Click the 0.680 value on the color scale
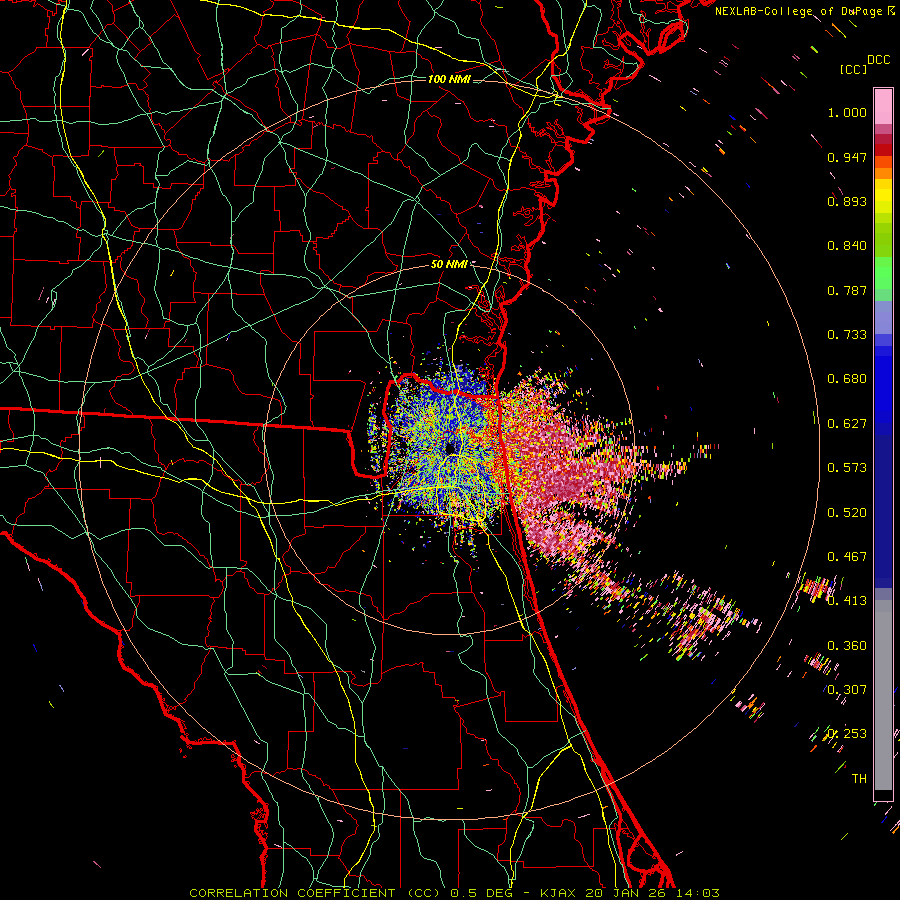The image size is (900, 900). pyautogui.click(x=847, y=379)
